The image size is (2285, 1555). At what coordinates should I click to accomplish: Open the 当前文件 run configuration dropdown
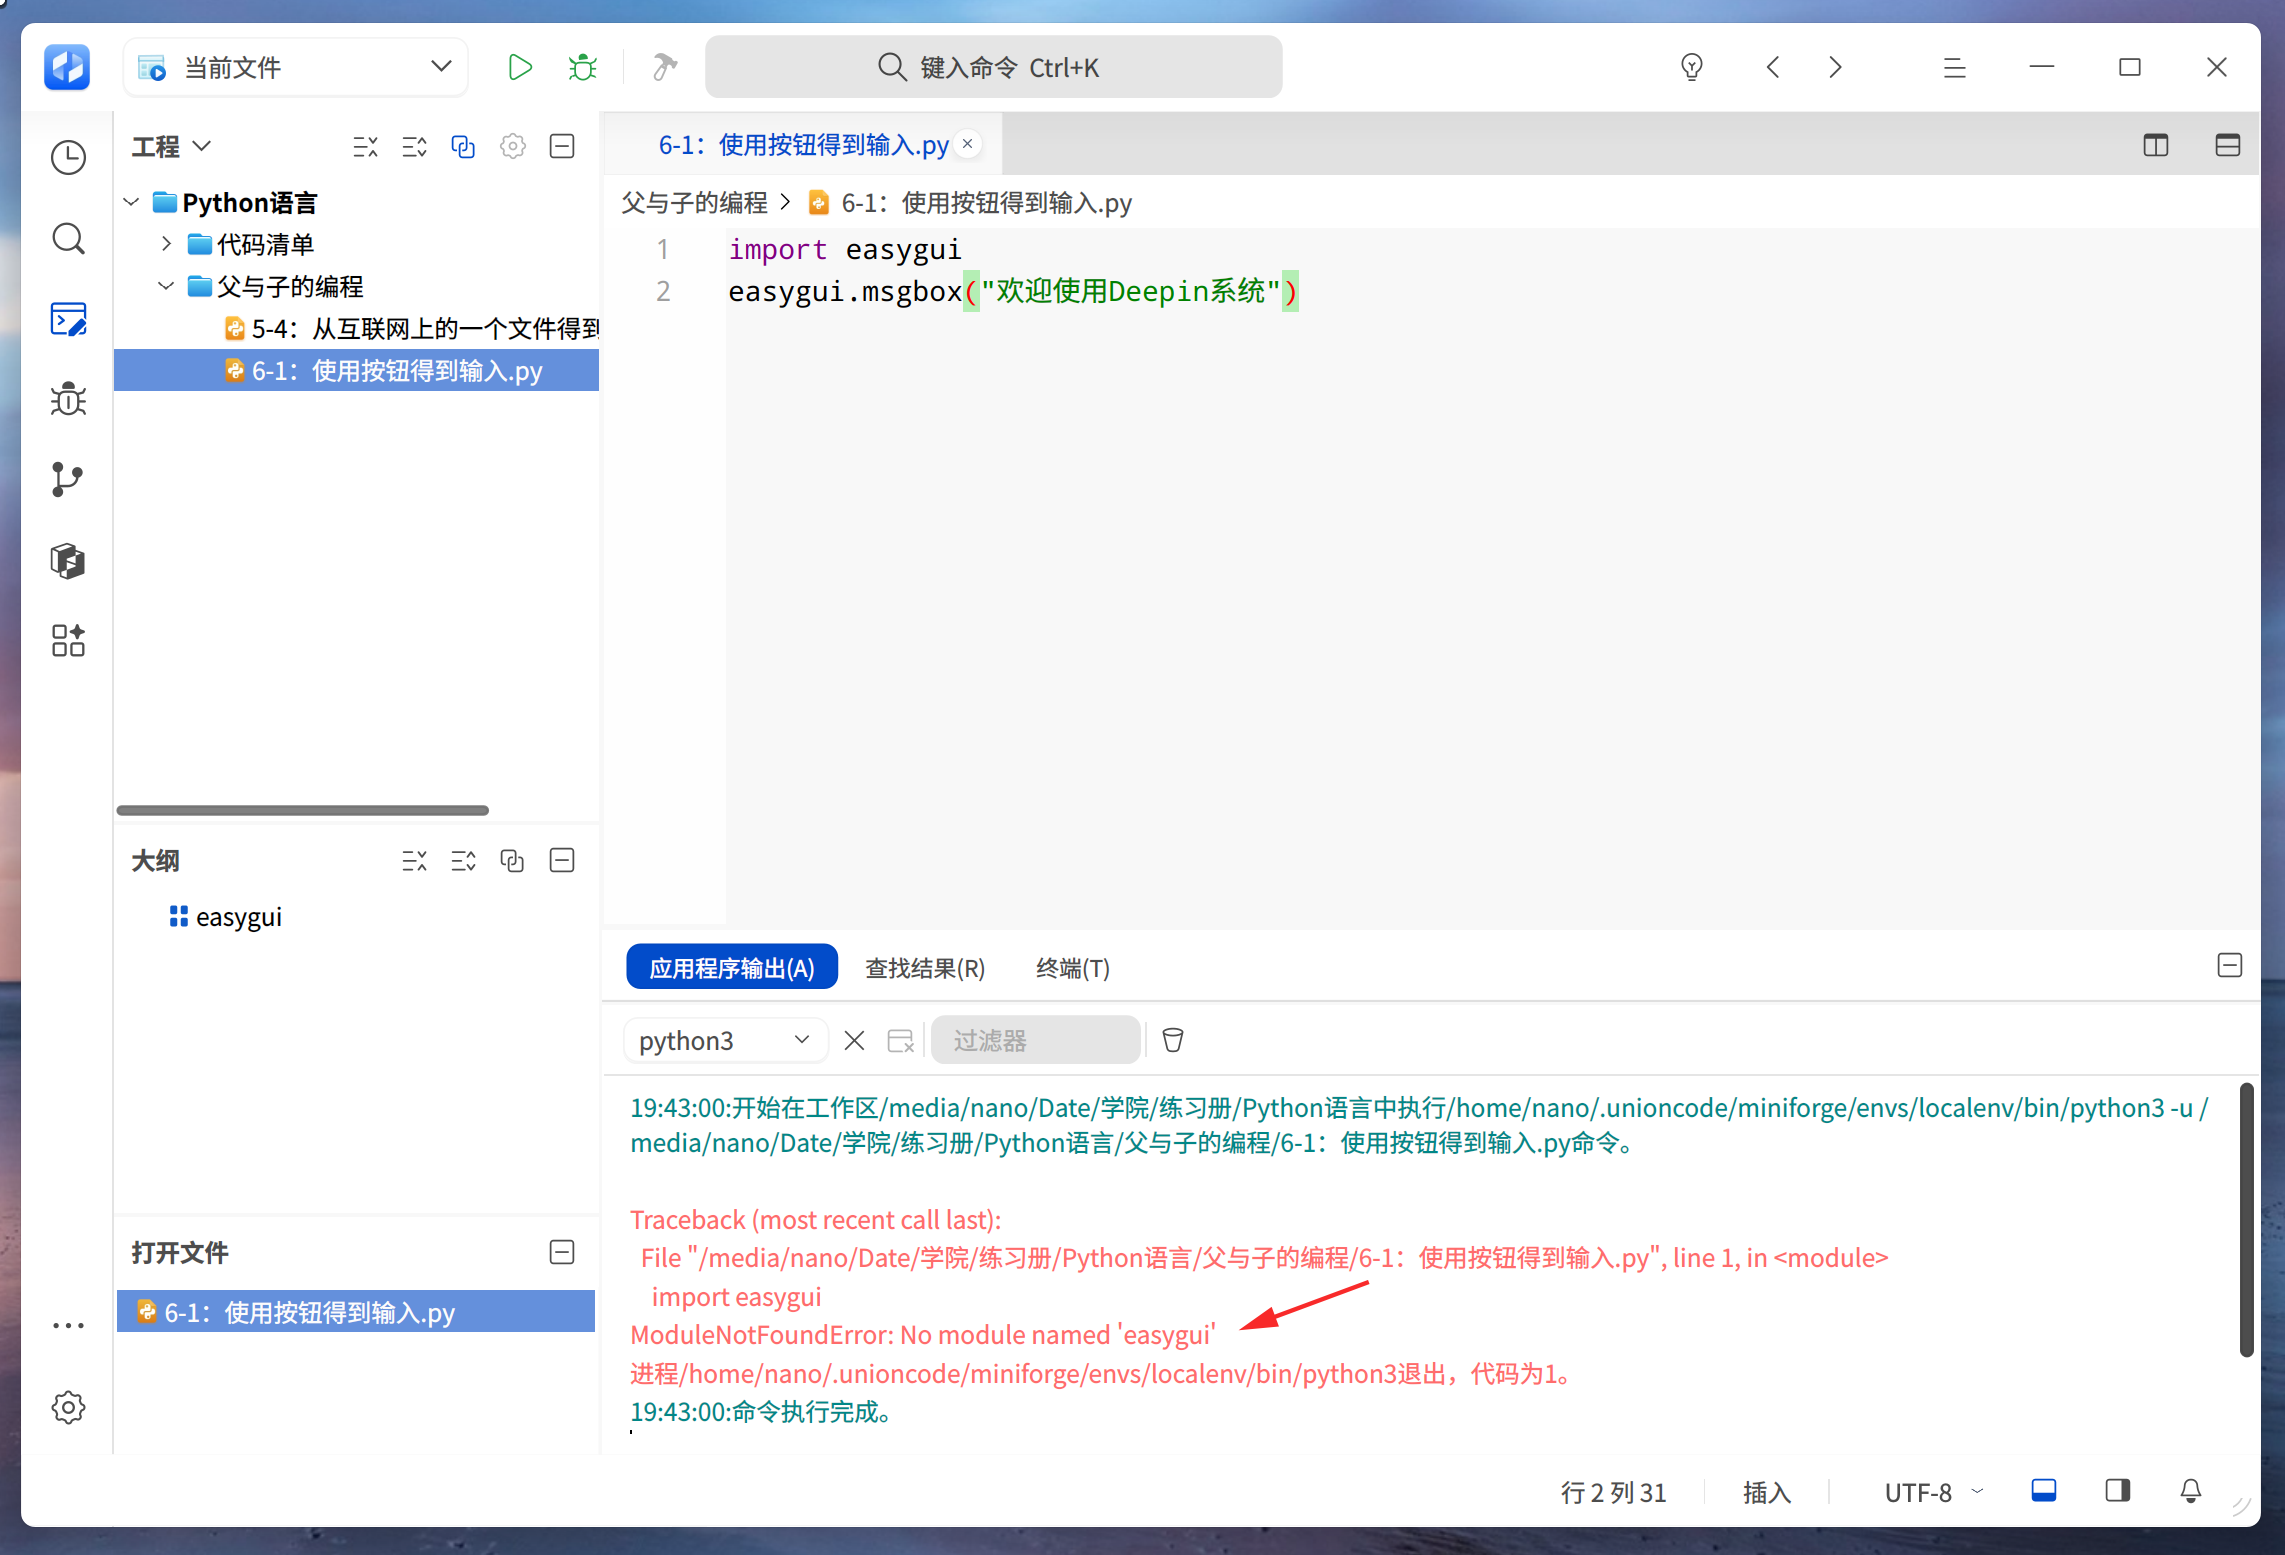pos(296,68)
